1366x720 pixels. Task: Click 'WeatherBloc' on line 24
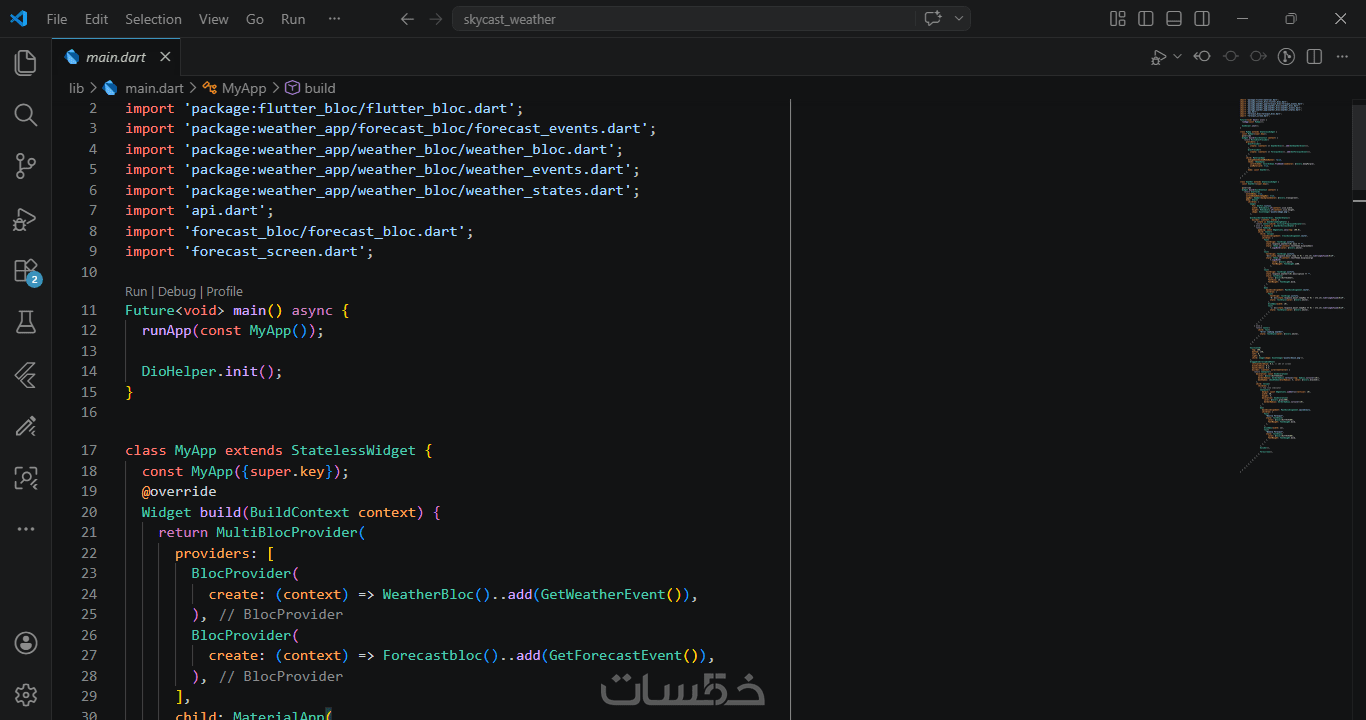pos(428,594)
